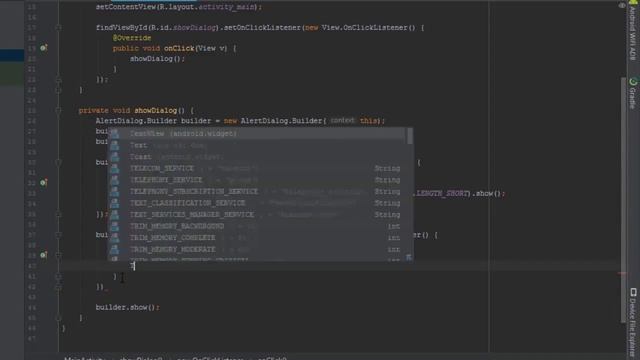
Task: Click the override gutter icon just above the caret line
Action: [43, 255]
